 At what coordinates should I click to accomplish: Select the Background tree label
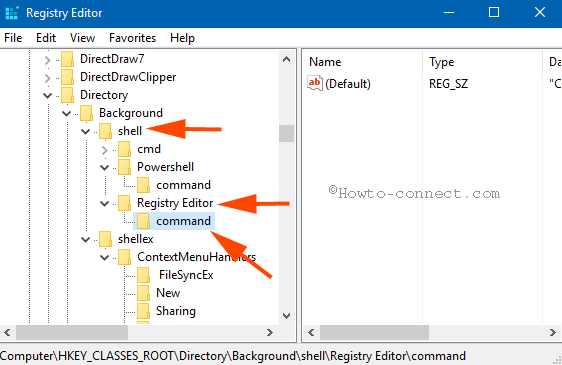click(x=131, y=113)
